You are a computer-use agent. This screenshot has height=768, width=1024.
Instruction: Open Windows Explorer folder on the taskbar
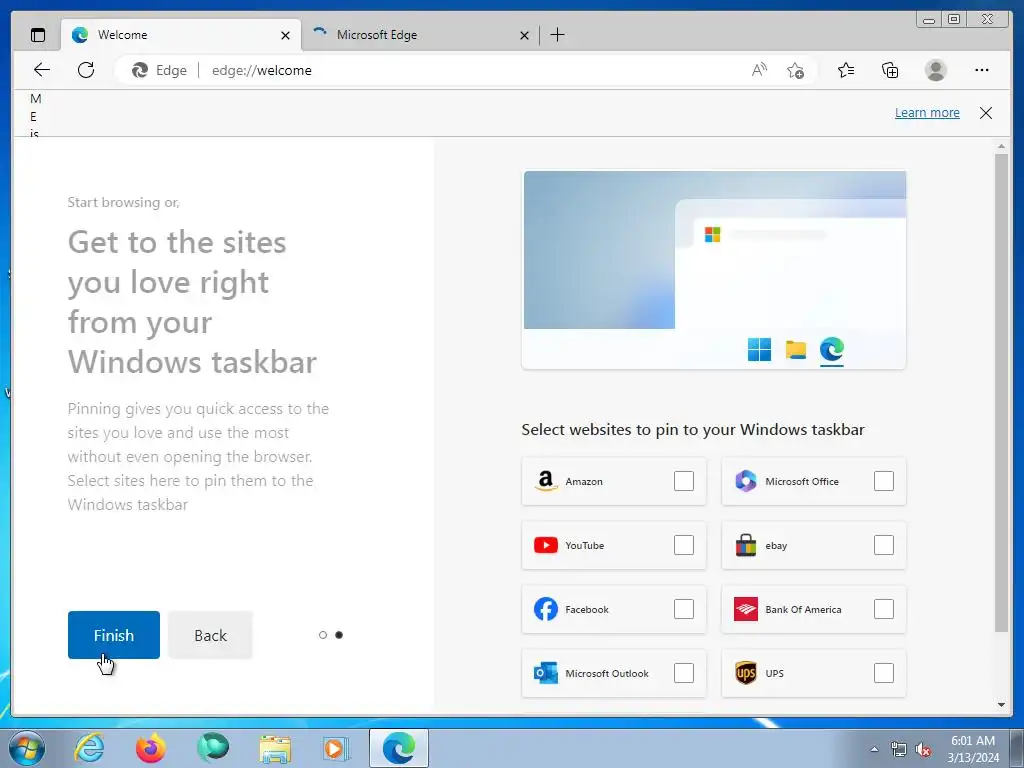[275, 748]
